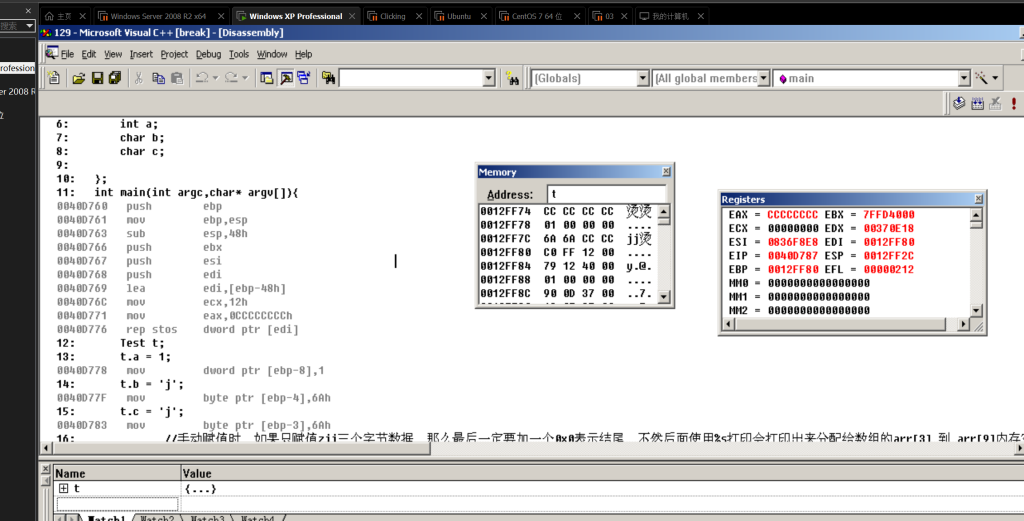The height and width of the screenshot is (521, 1024).
Task: Open the Globals class dropdown
Action: (x=642, y=78)
